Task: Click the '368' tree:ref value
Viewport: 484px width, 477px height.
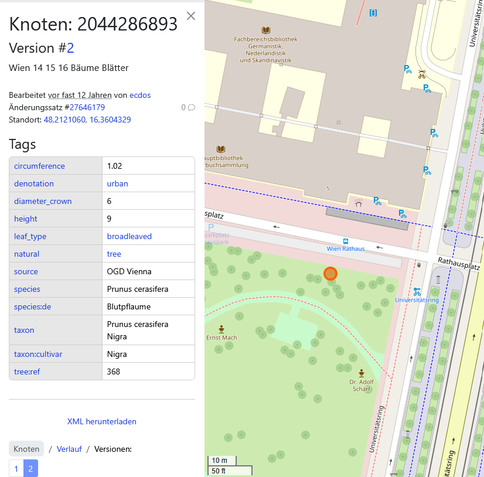Action: pyautogui.click(x=113, y=372)
